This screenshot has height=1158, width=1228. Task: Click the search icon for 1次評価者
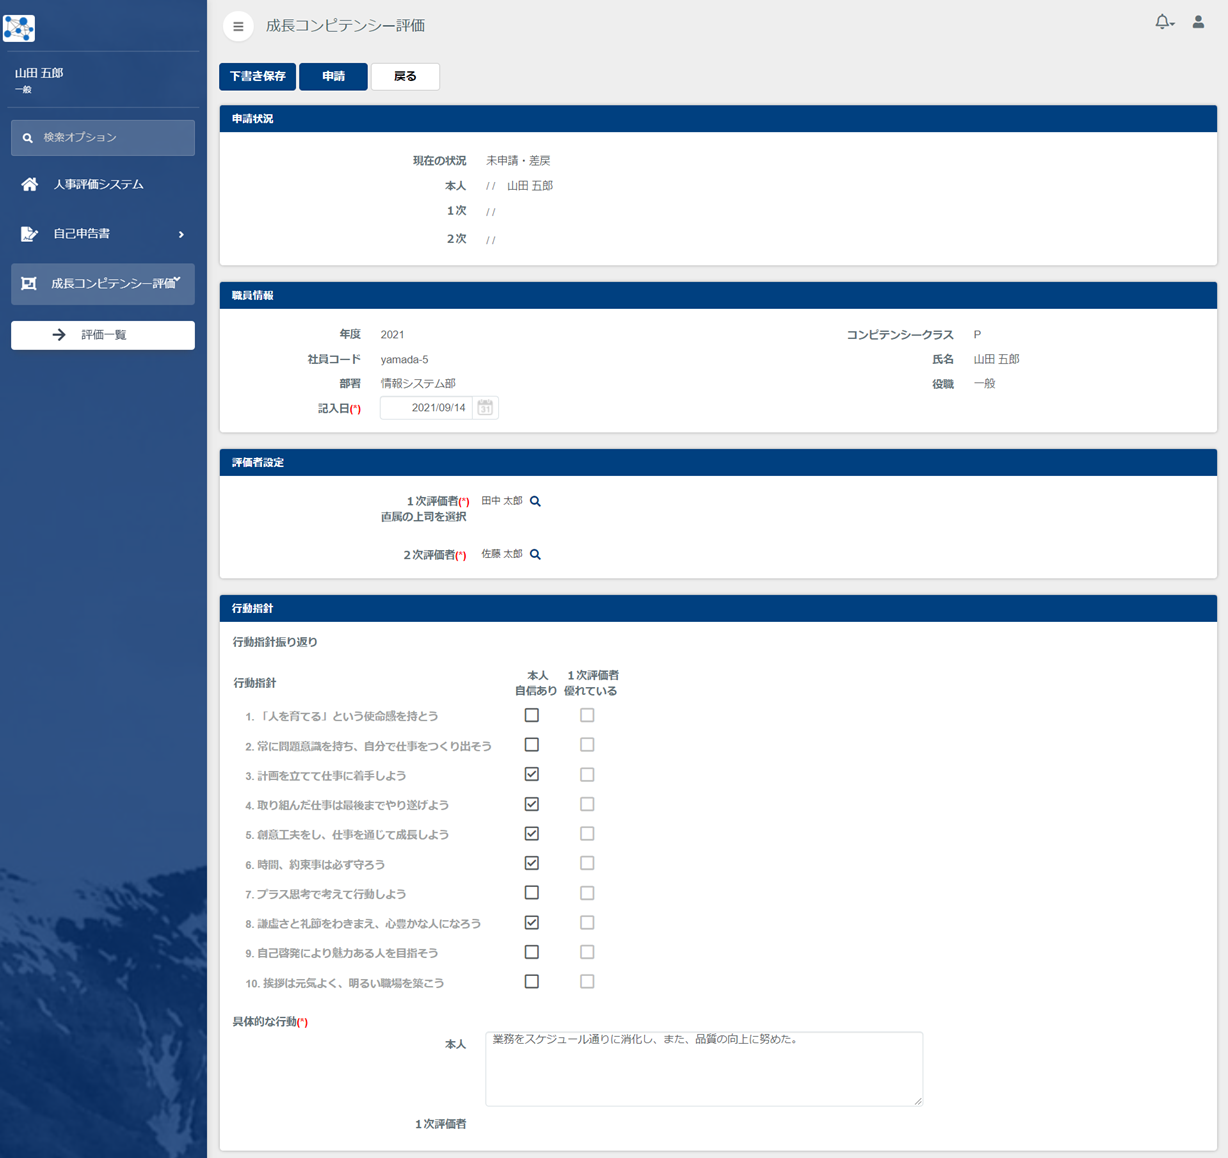pos(536,501)
